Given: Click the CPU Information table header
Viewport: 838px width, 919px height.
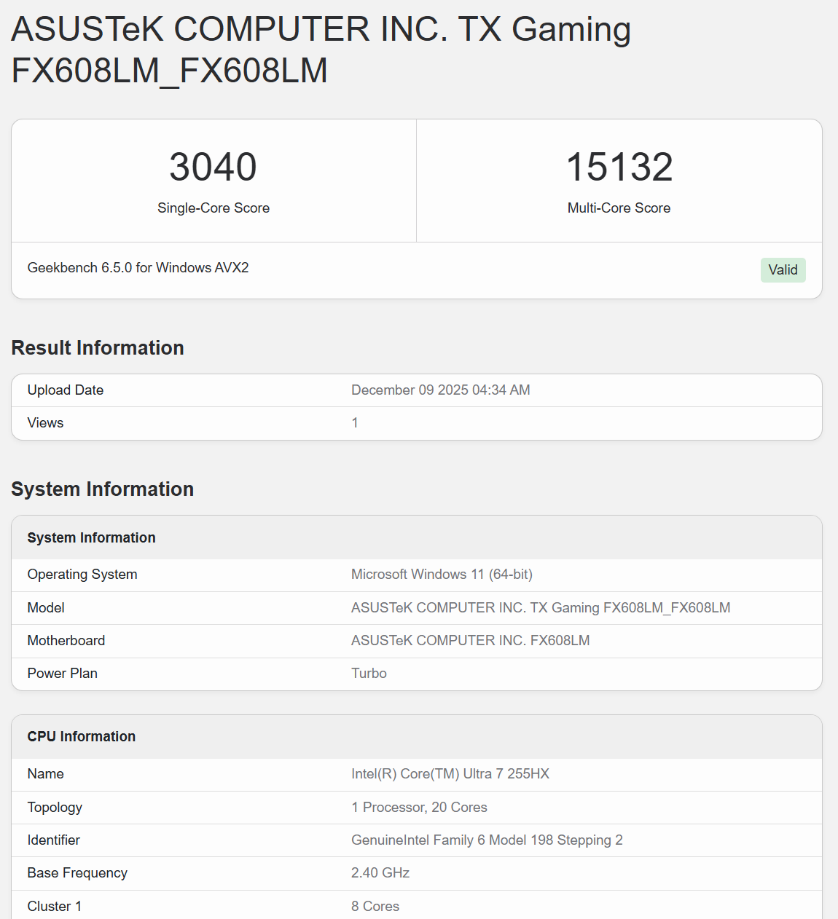Looking at the screenshot, I should (81, 737).
